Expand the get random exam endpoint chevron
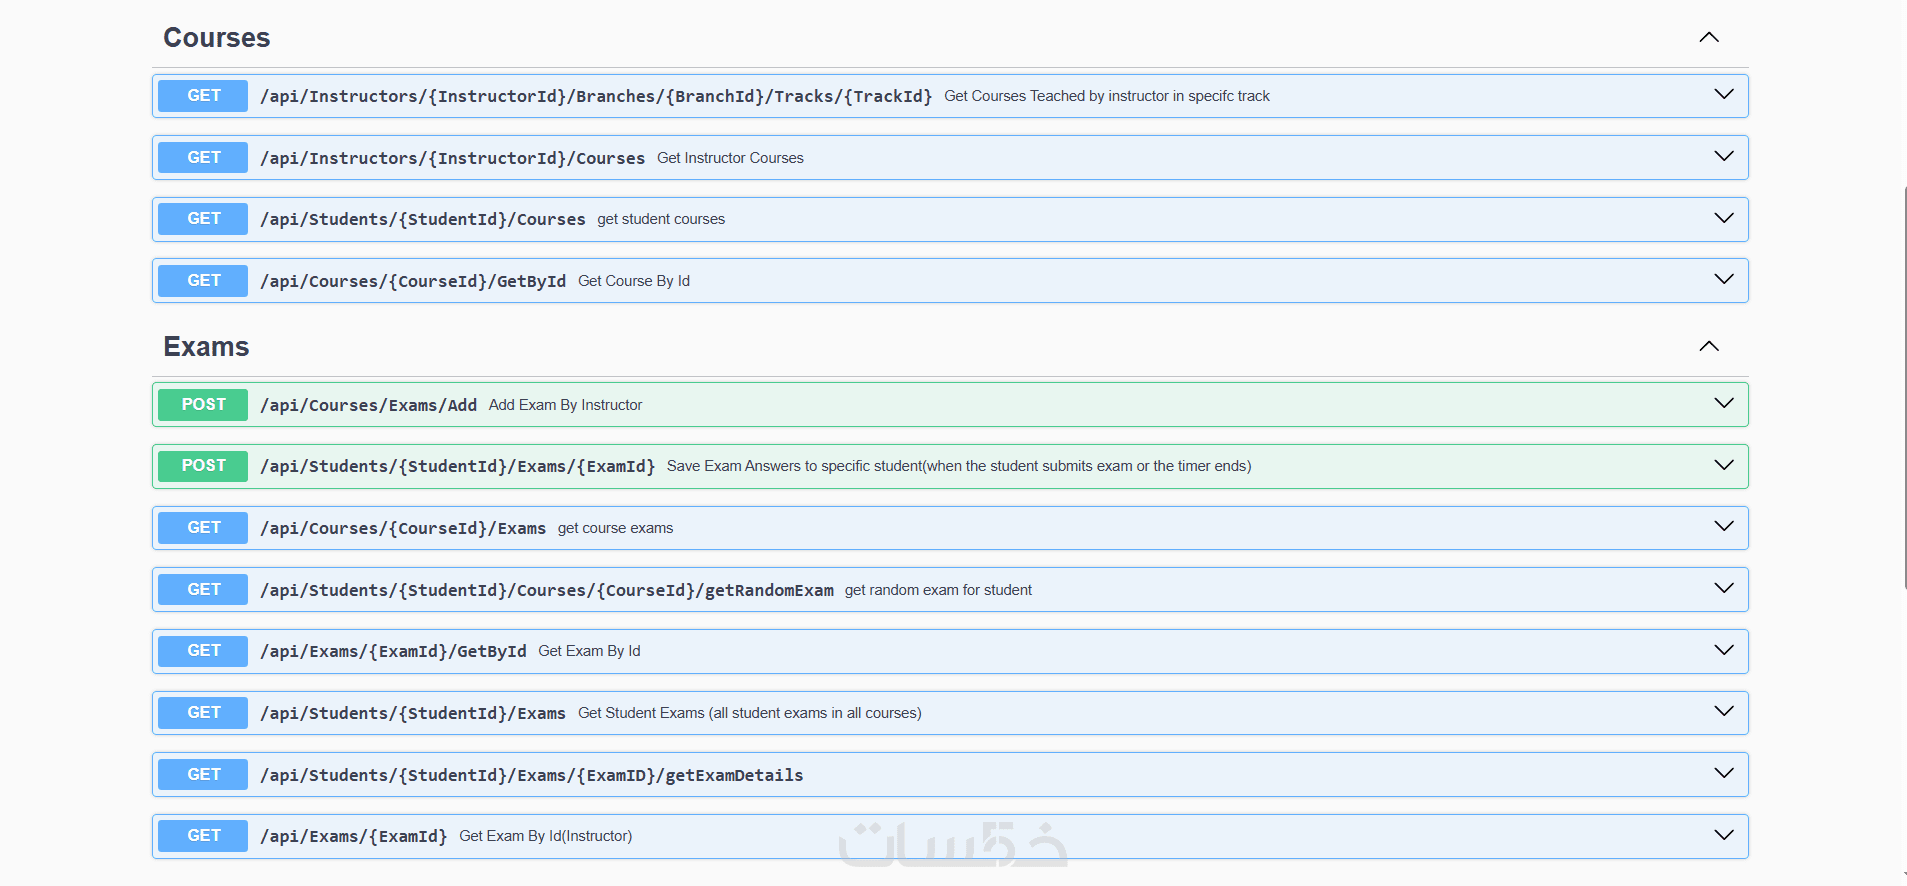Viewport: 1907px width, 886px height. [x=1723, y=589]
